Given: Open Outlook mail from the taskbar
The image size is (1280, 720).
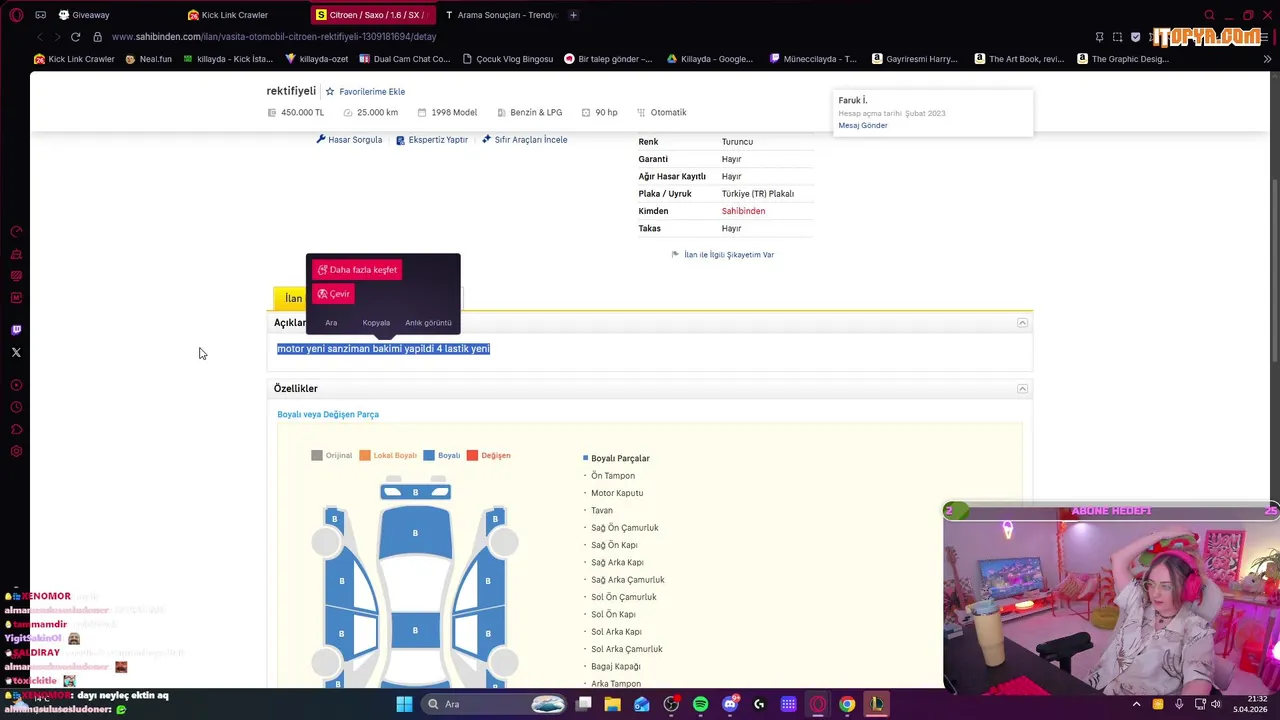Looking at the screenshot, I should 642,704.
